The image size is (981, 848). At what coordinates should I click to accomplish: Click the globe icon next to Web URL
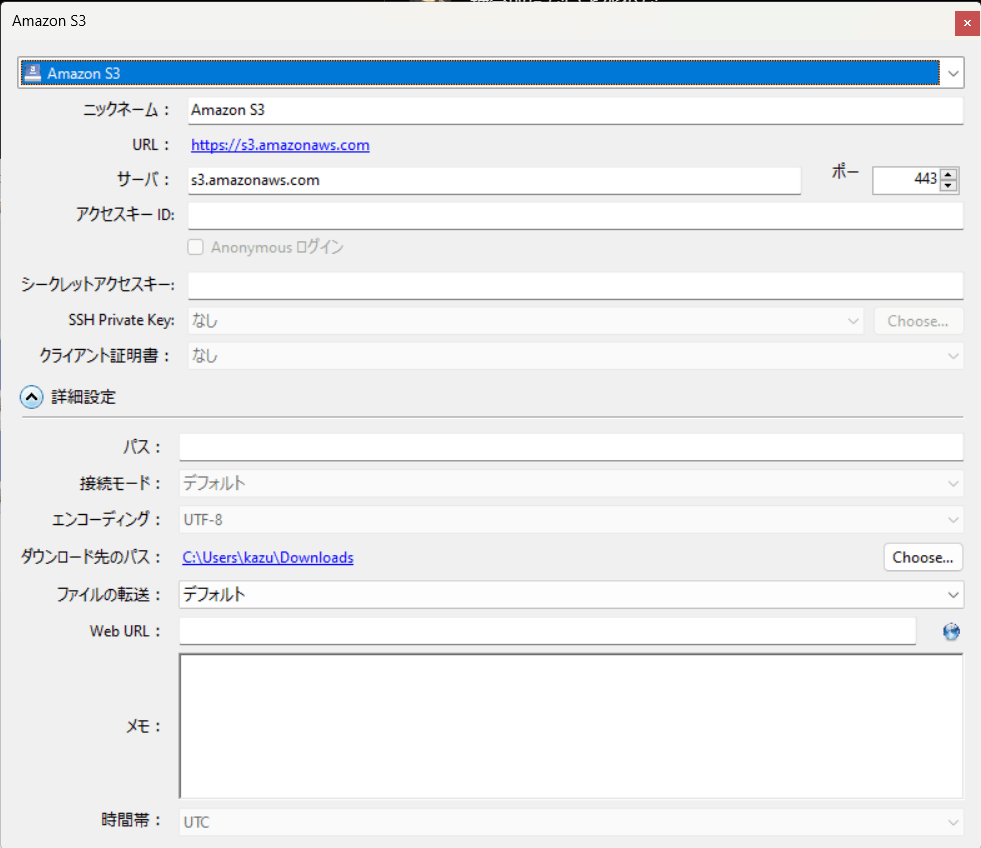click(951, 631)
